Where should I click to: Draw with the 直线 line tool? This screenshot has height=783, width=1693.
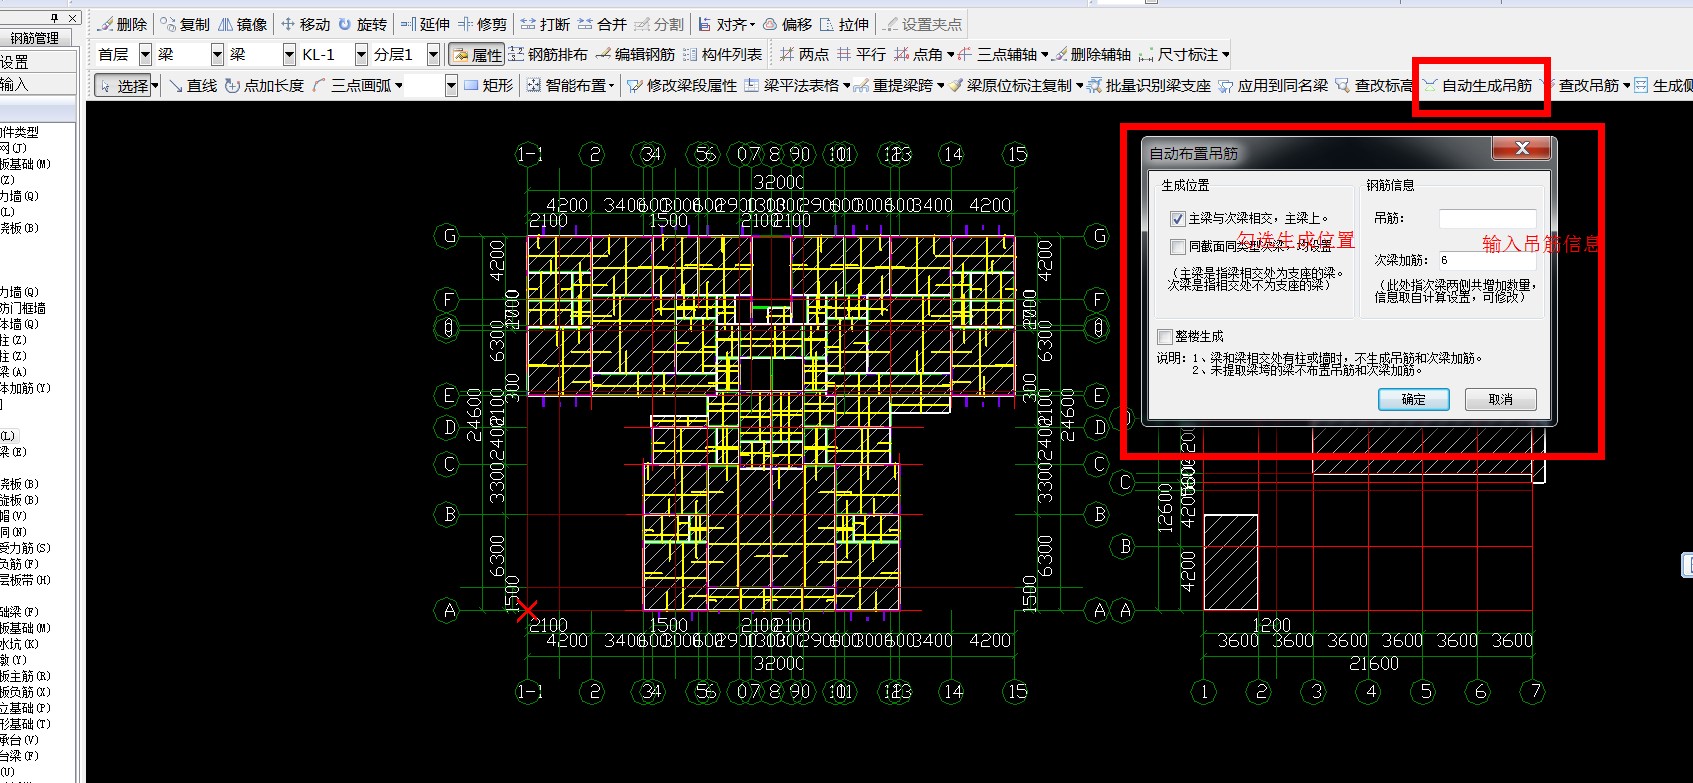pos(193,85)
